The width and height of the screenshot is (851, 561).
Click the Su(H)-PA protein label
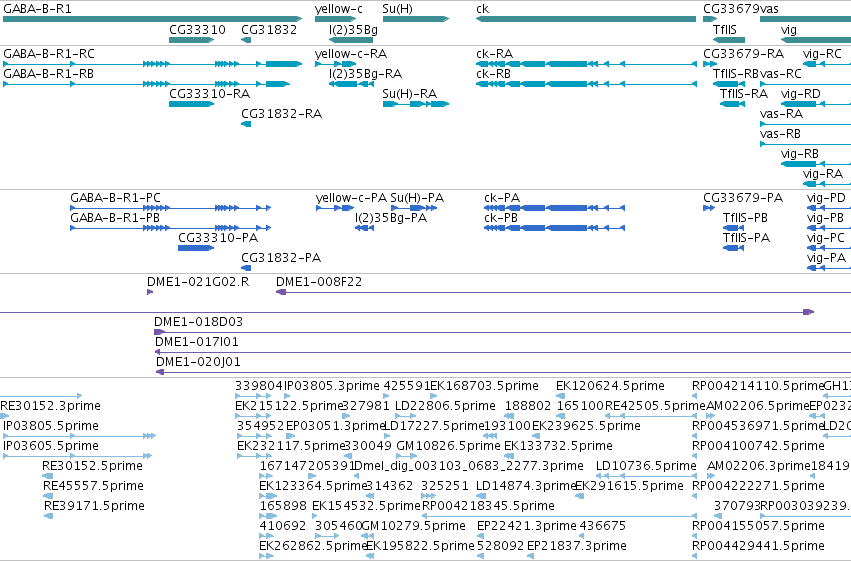click(417, 197)
